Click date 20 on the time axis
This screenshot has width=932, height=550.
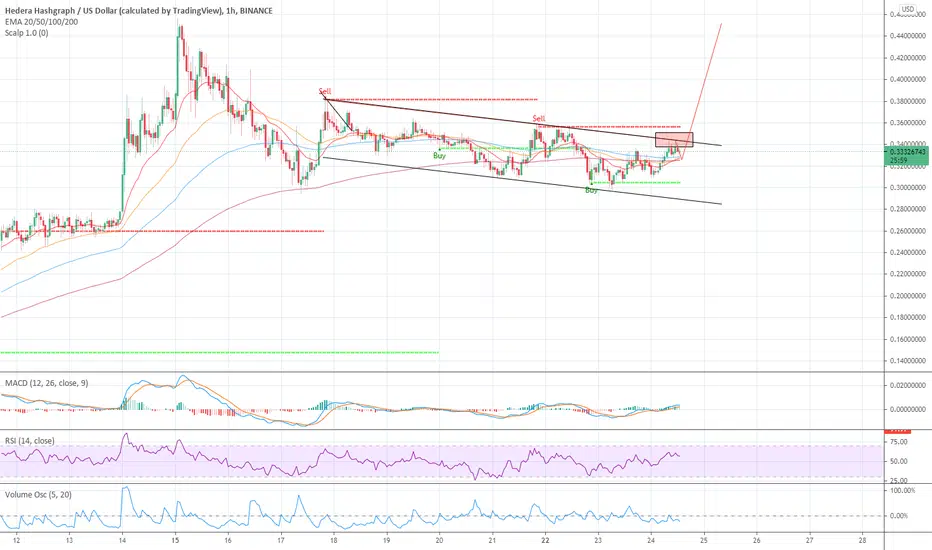pos(439,540)
